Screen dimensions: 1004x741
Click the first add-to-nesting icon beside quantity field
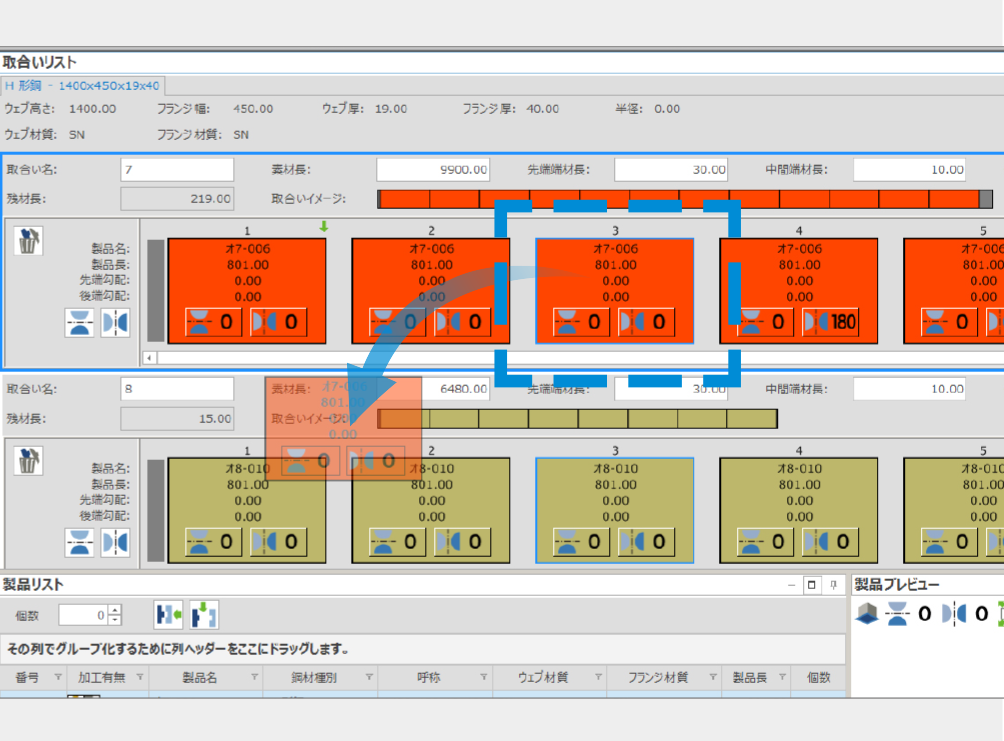(168, 615)
